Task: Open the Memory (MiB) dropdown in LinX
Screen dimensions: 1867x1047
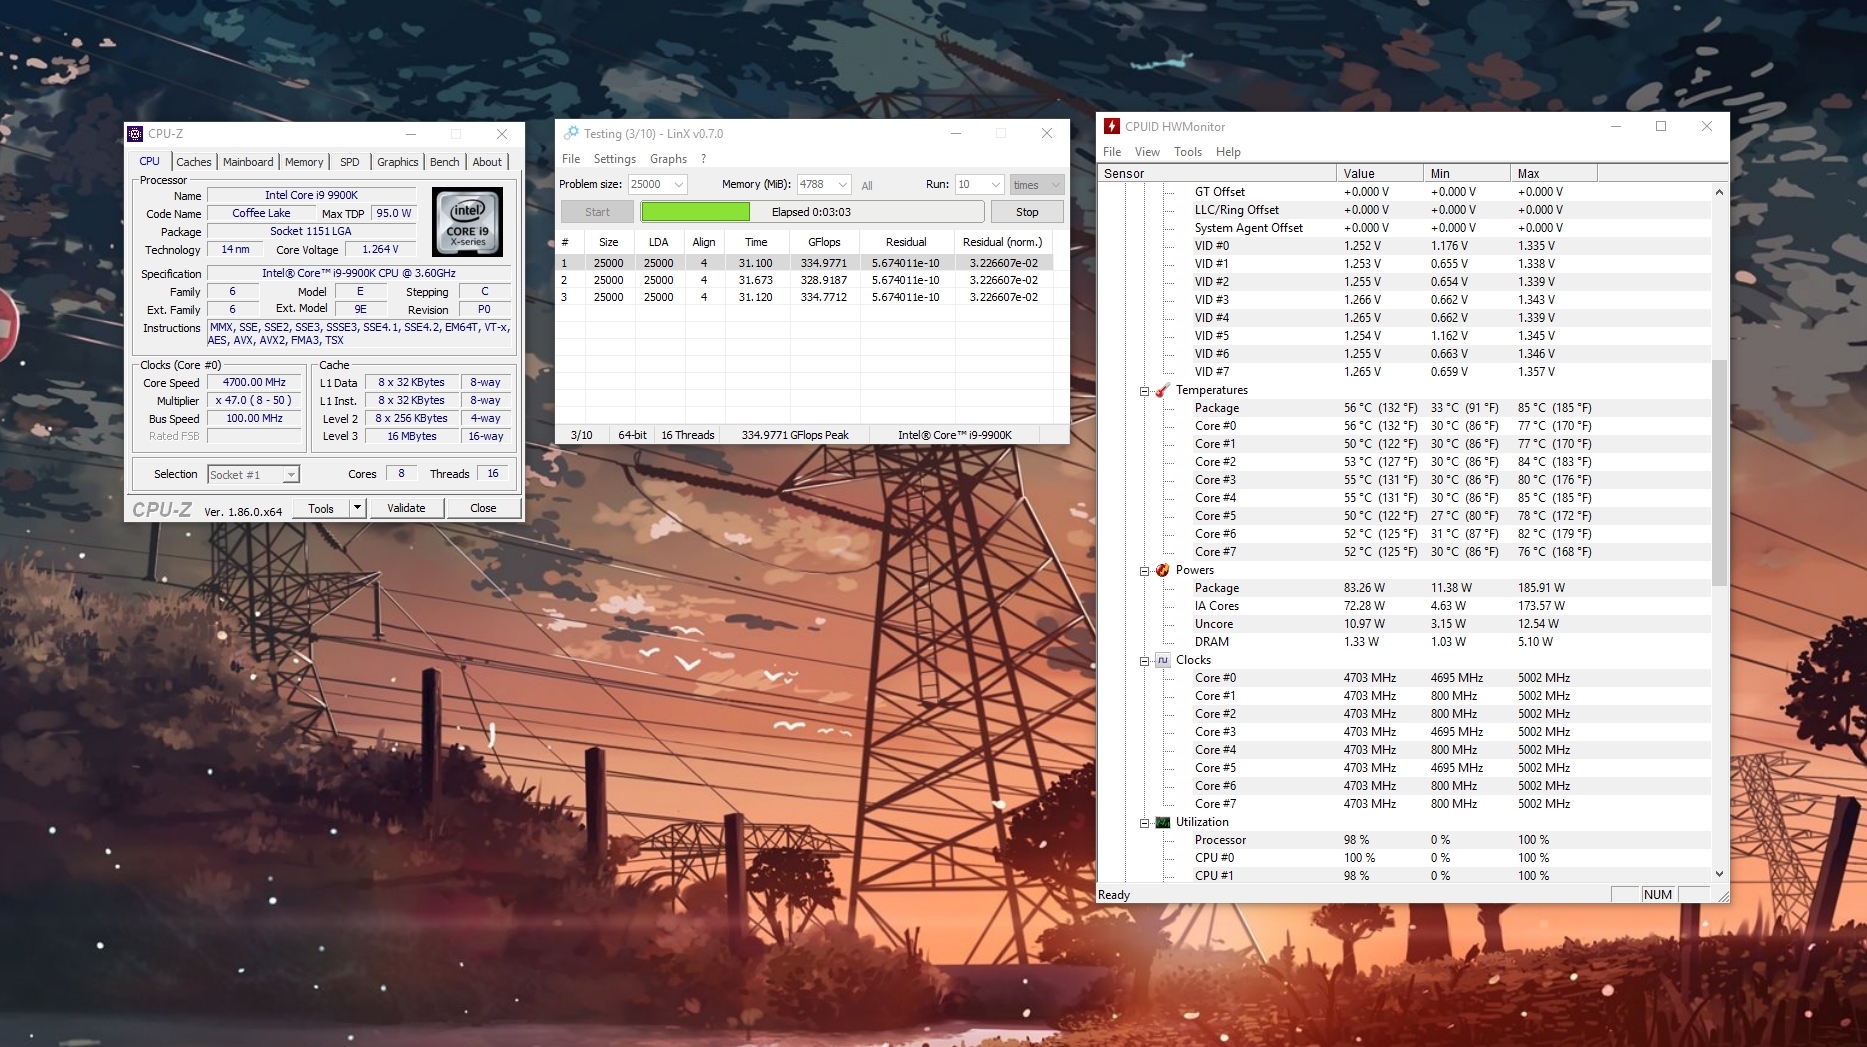Action: (843, 185)
